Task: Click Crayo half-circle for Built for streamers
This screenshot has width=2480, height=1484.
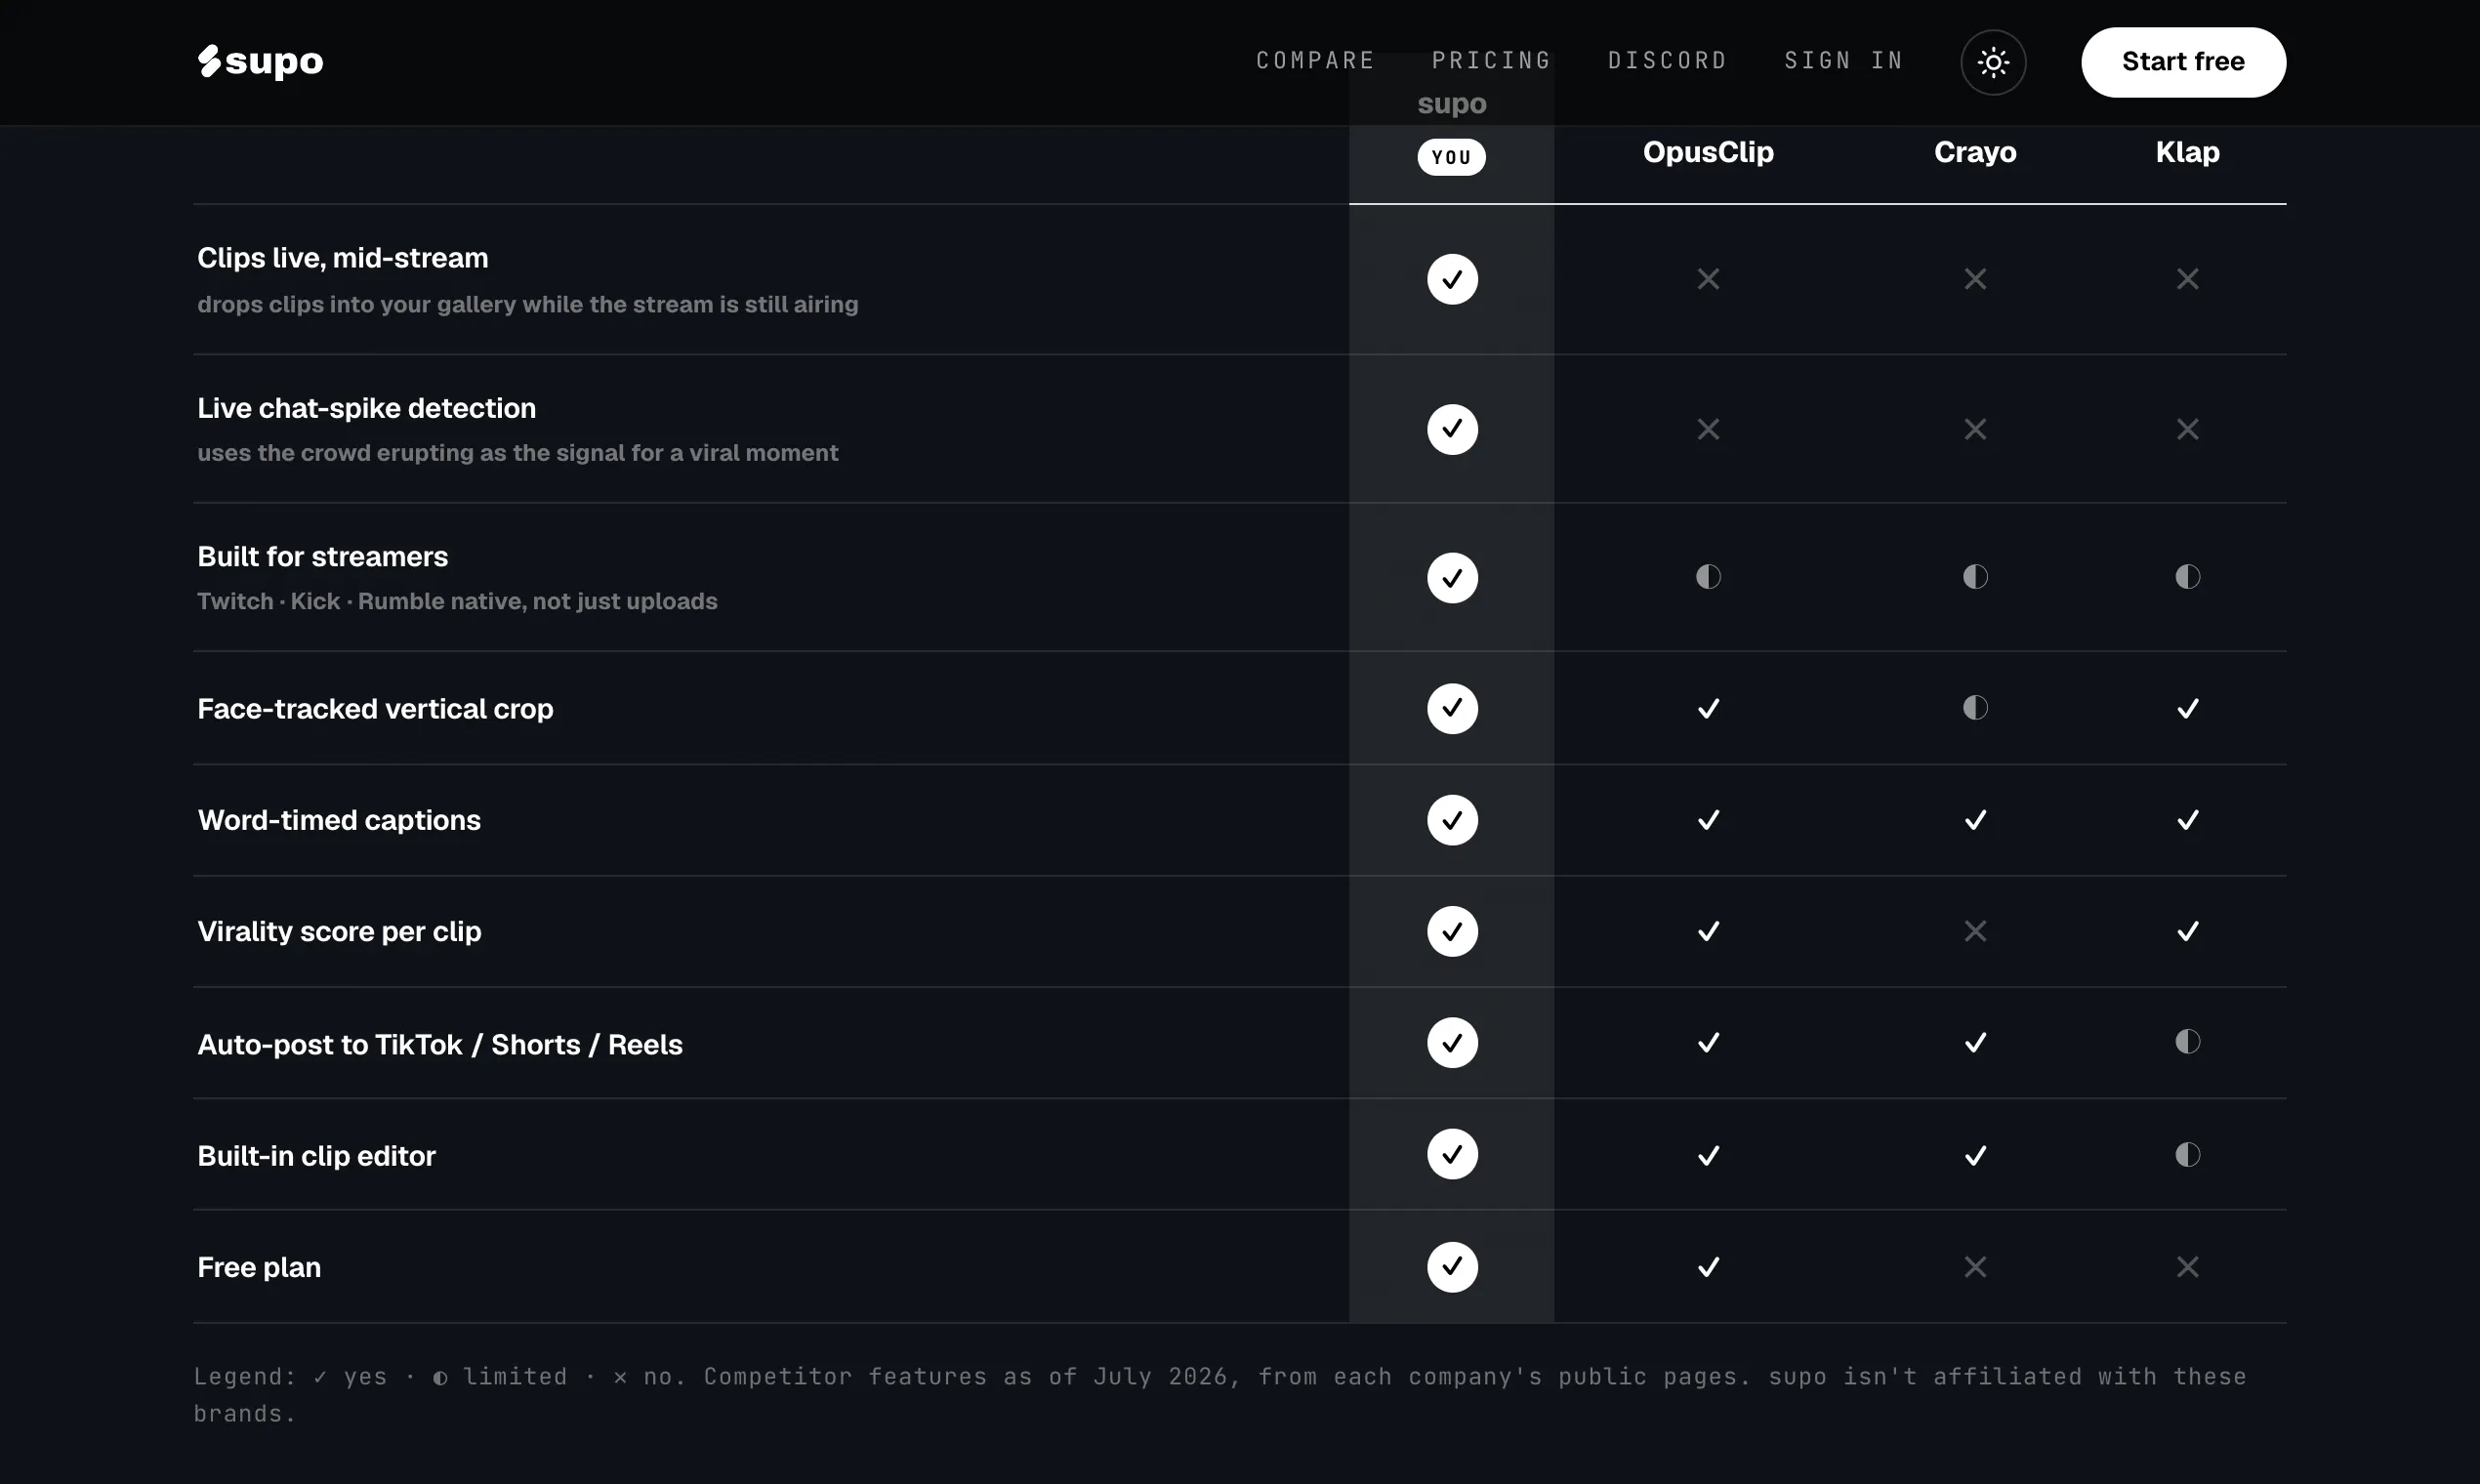Action: pos(1975,576)
